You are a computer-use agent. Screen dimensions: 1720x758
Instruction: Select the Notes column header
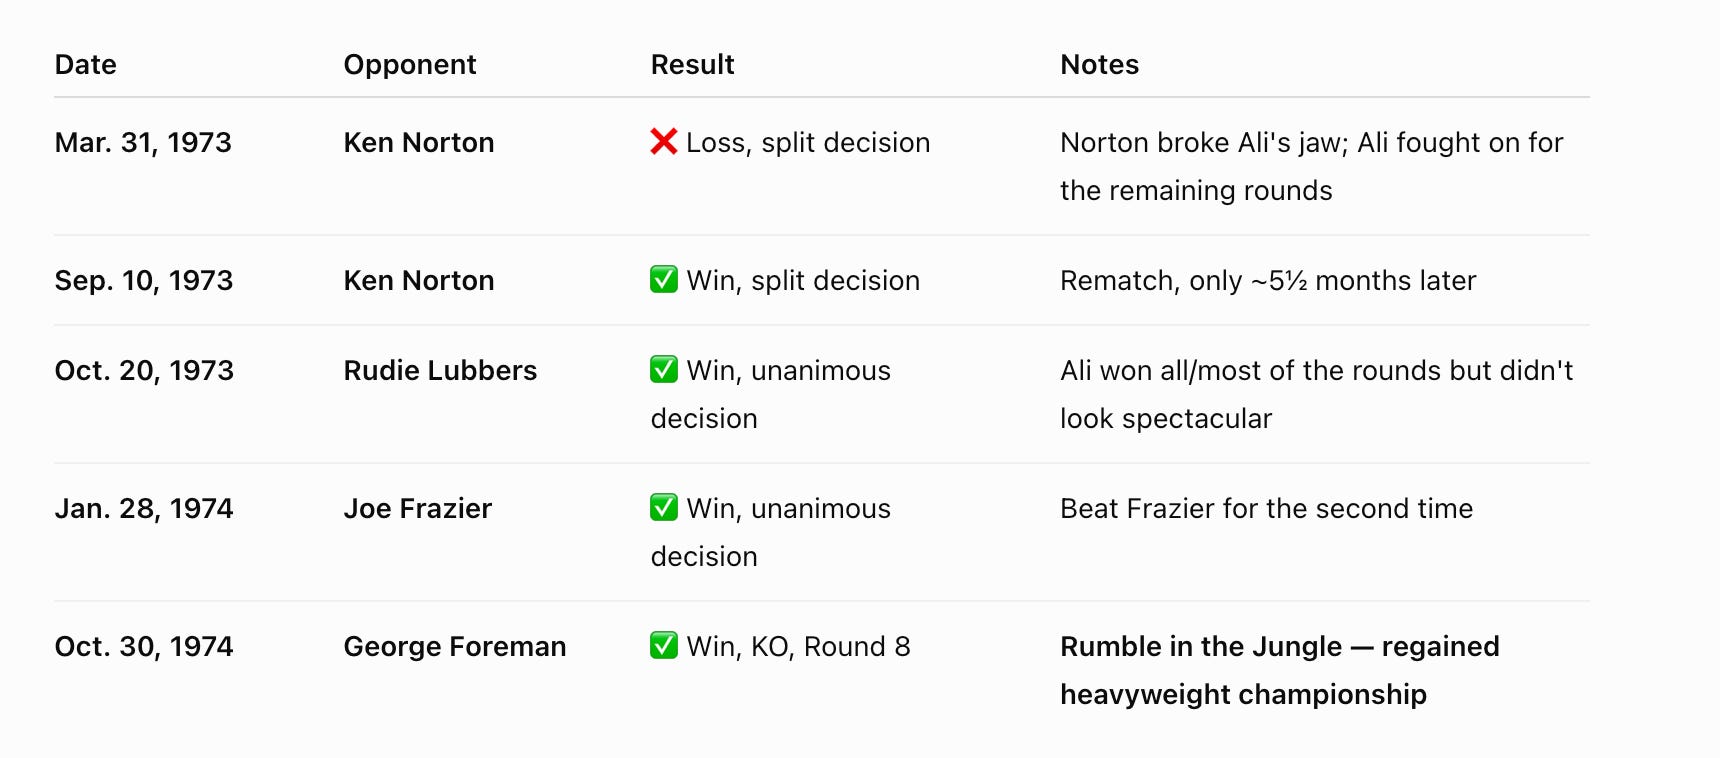1100,65
